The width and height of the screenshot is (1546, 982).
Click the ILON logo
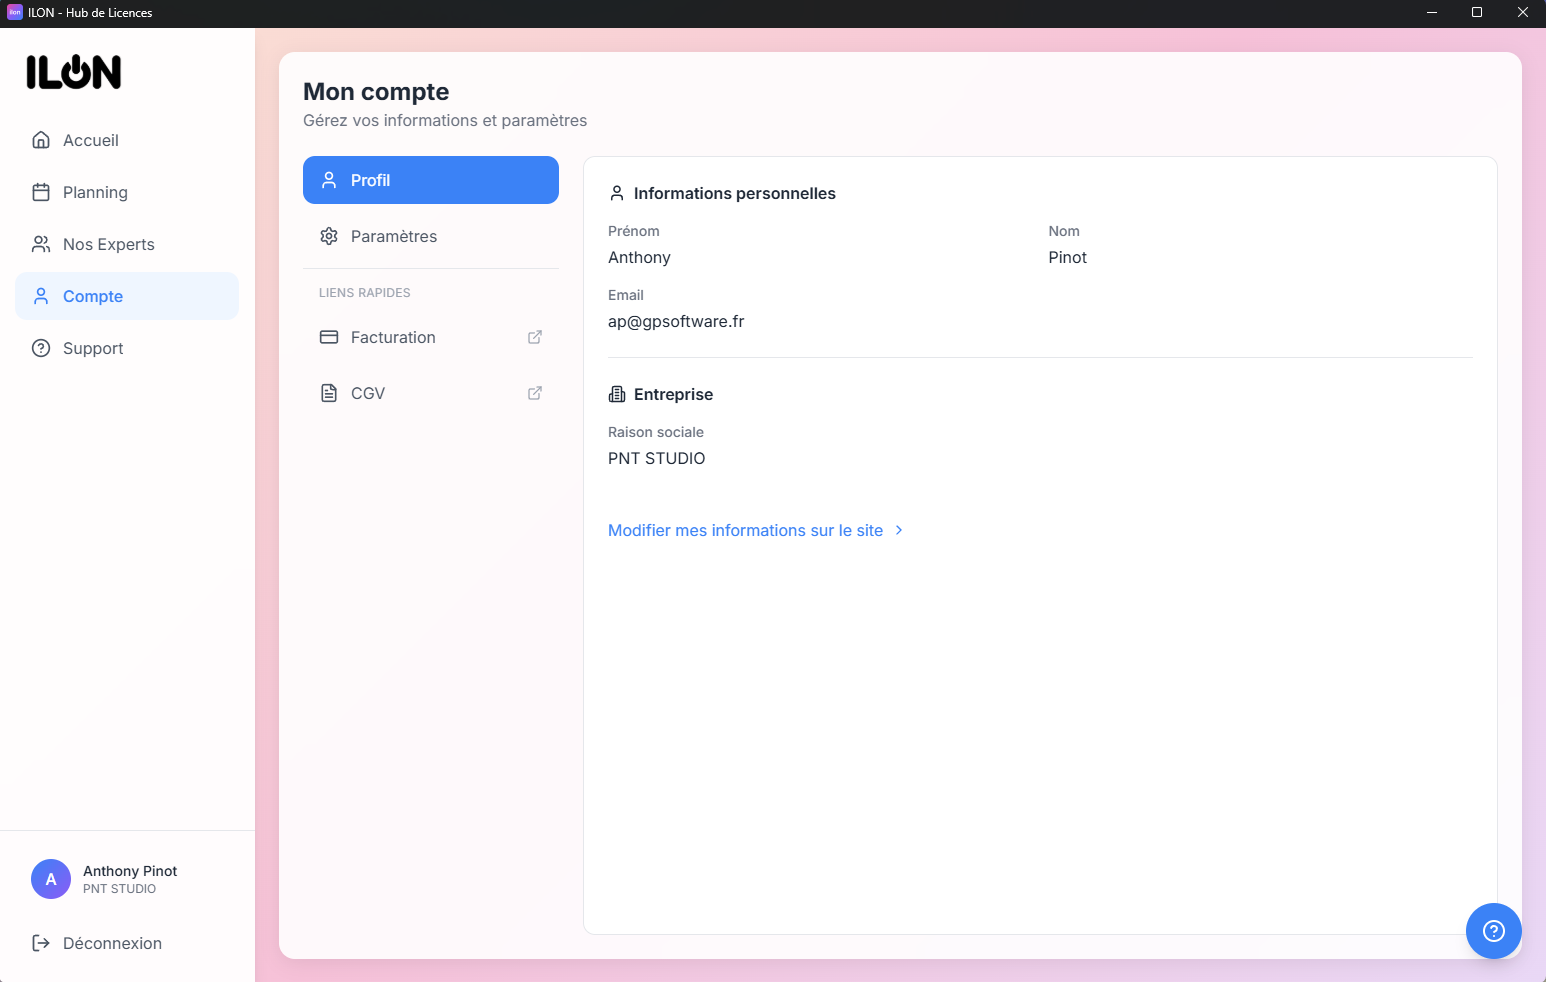[73, 72]
